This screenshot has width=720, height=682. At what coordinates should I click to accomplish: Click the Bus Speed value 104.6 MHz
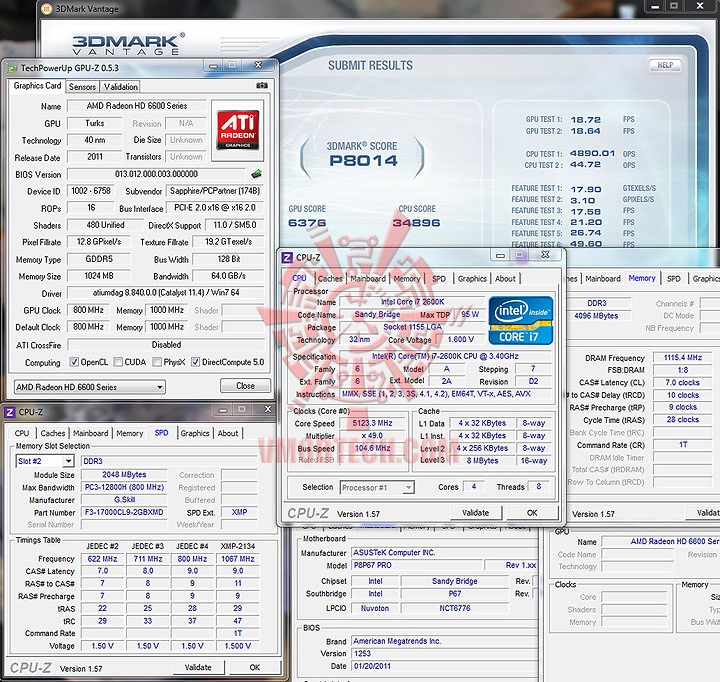pyautogui.click(x=372, y=448)
